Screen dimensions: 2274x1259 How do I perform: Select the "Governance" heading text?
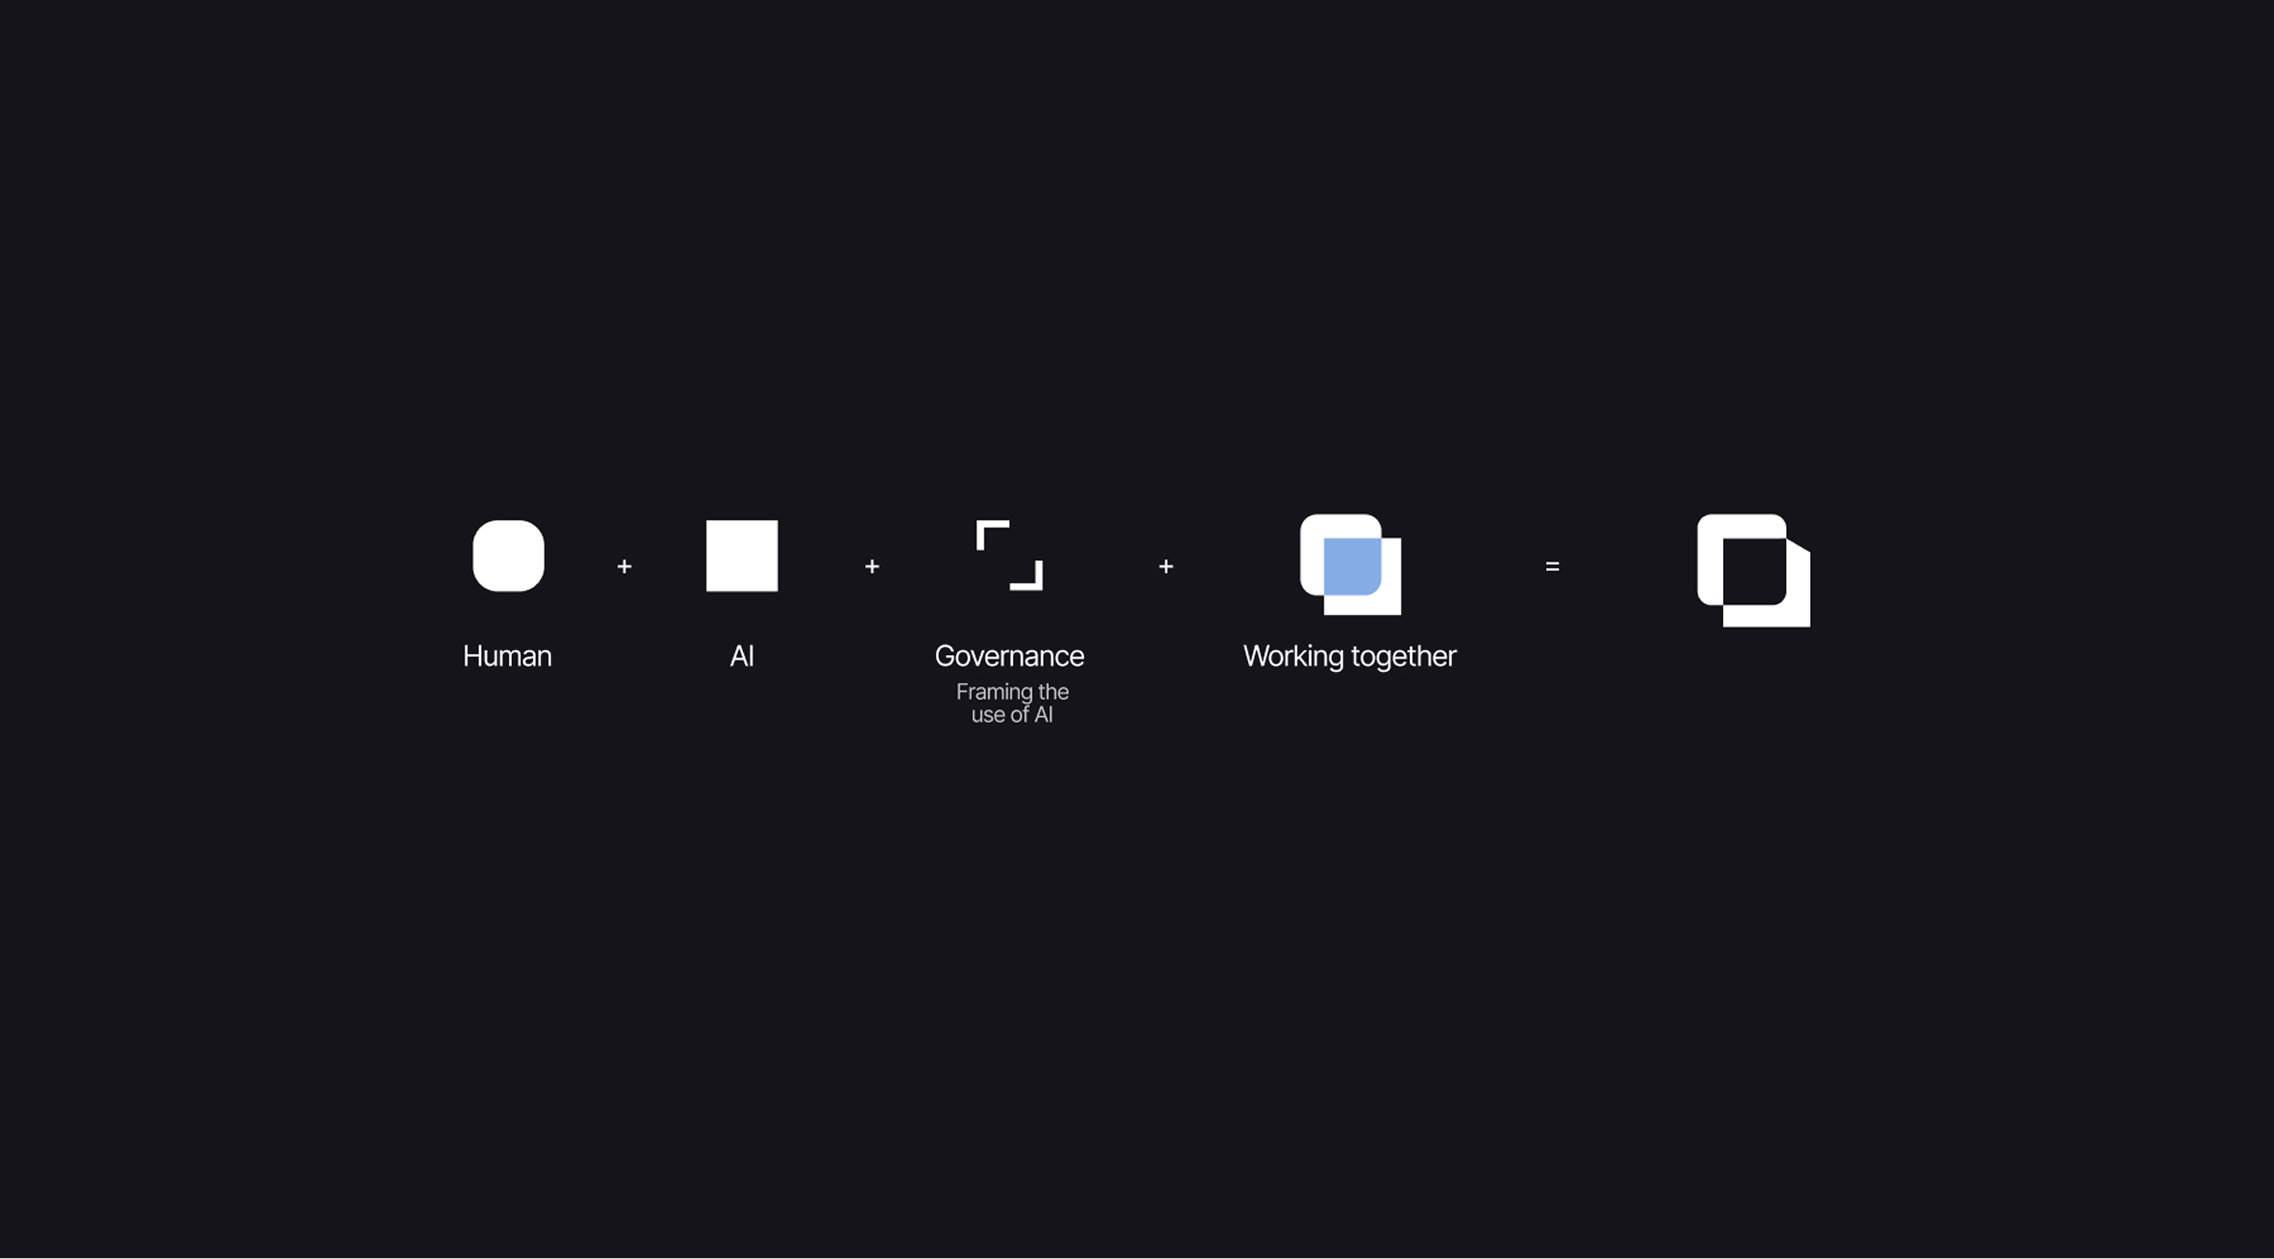point(1009,656)
